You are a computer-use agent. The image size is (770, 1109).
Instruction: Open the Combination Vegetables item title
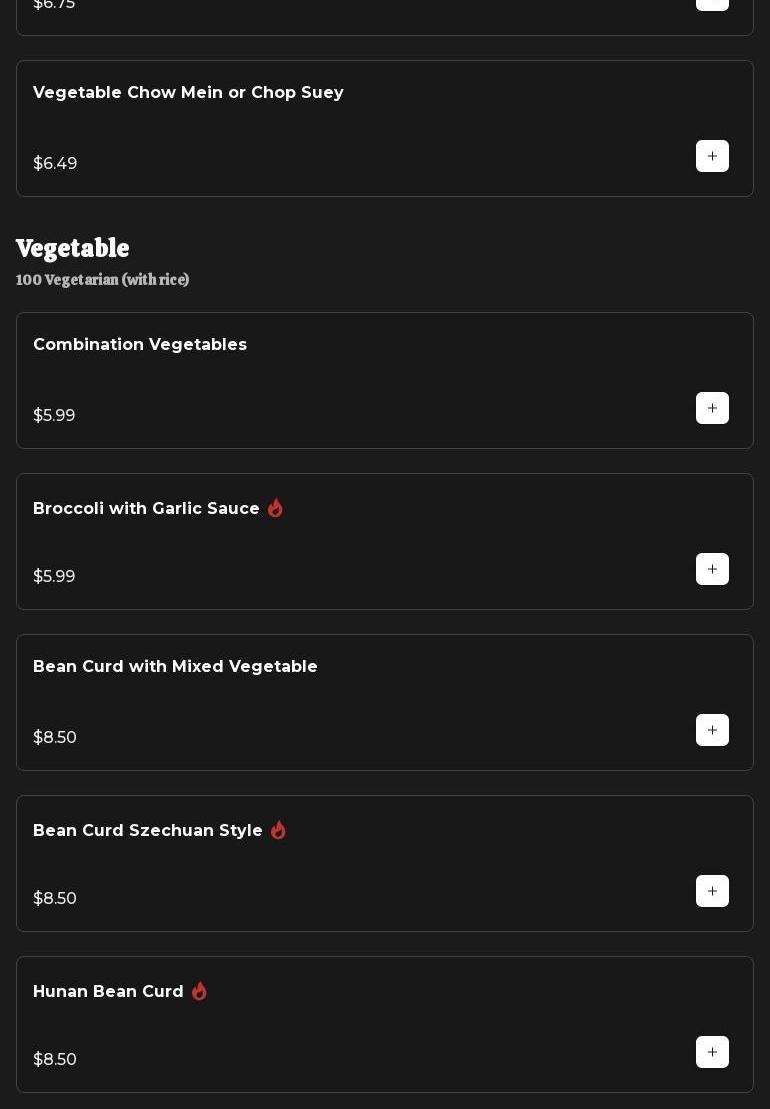click(140, 345)
